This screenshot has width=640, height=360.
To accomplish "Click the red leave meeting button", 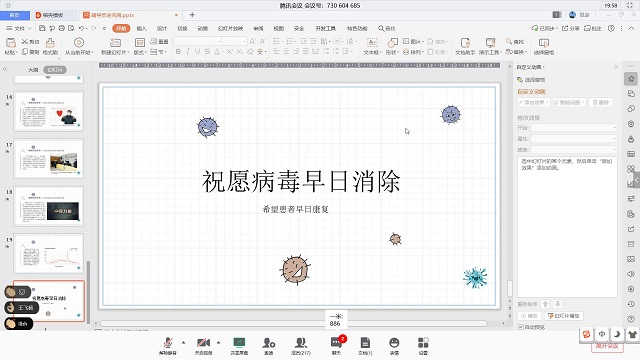I will click(607, 346).
